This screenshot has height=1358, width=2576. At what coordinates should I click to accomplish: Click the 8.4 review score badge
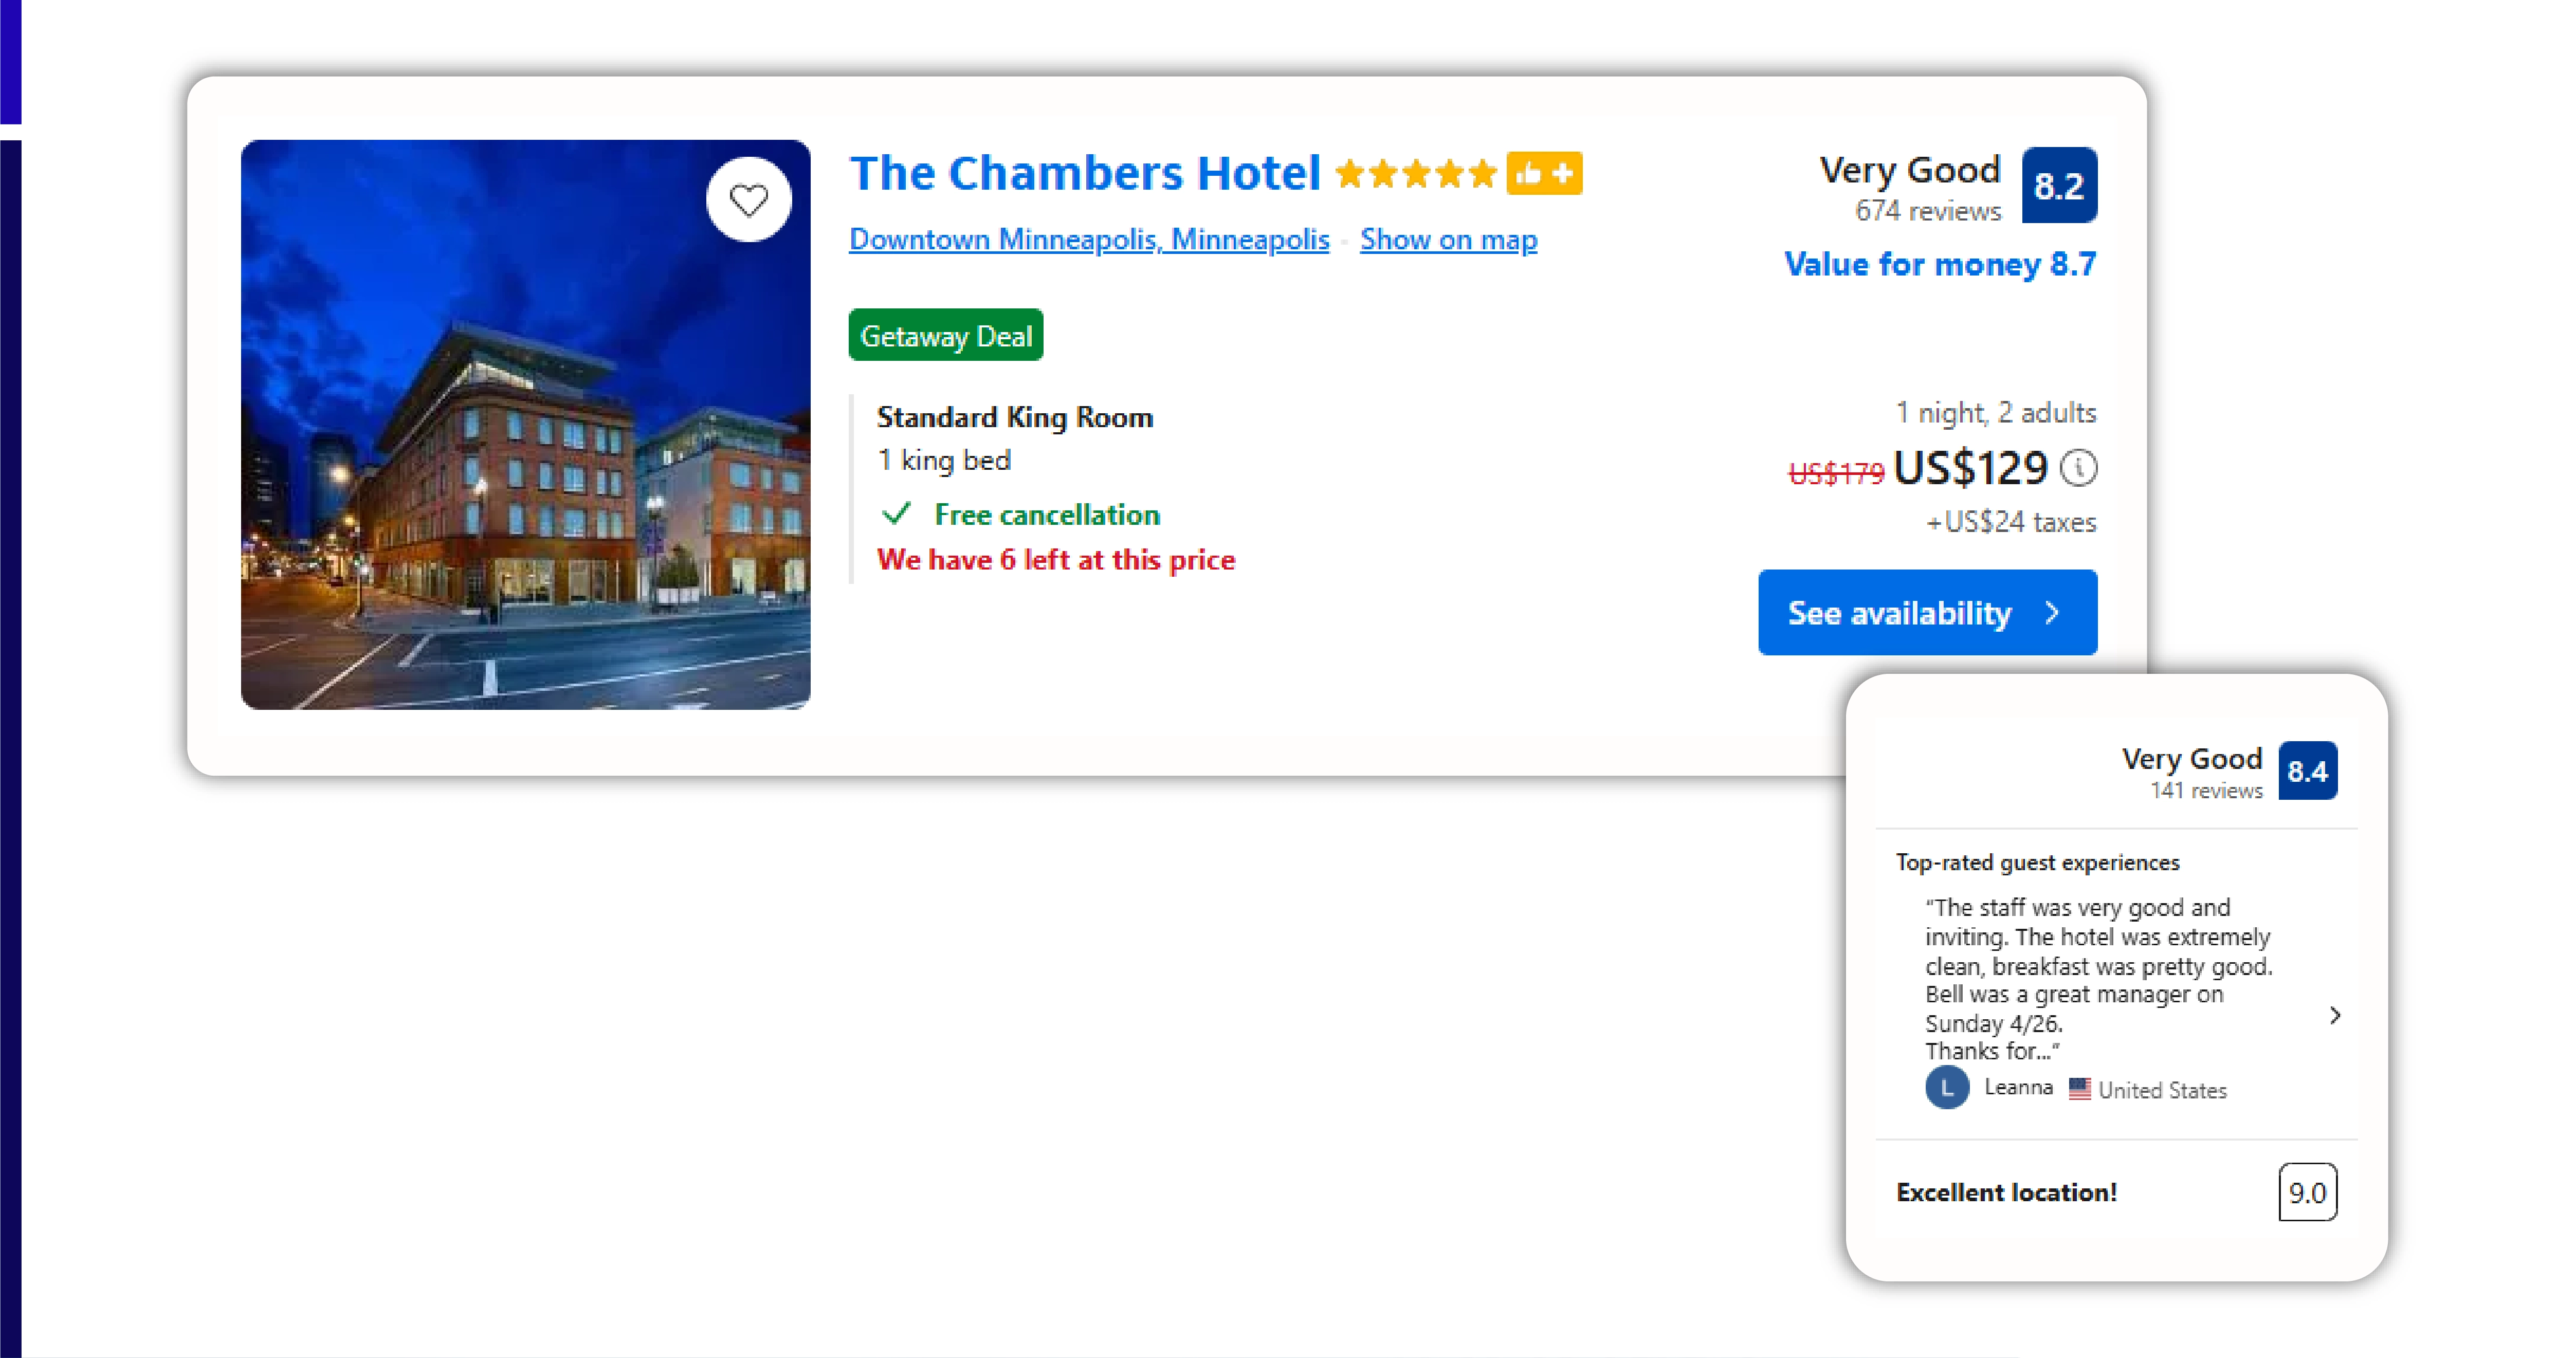click(2308, 771)
